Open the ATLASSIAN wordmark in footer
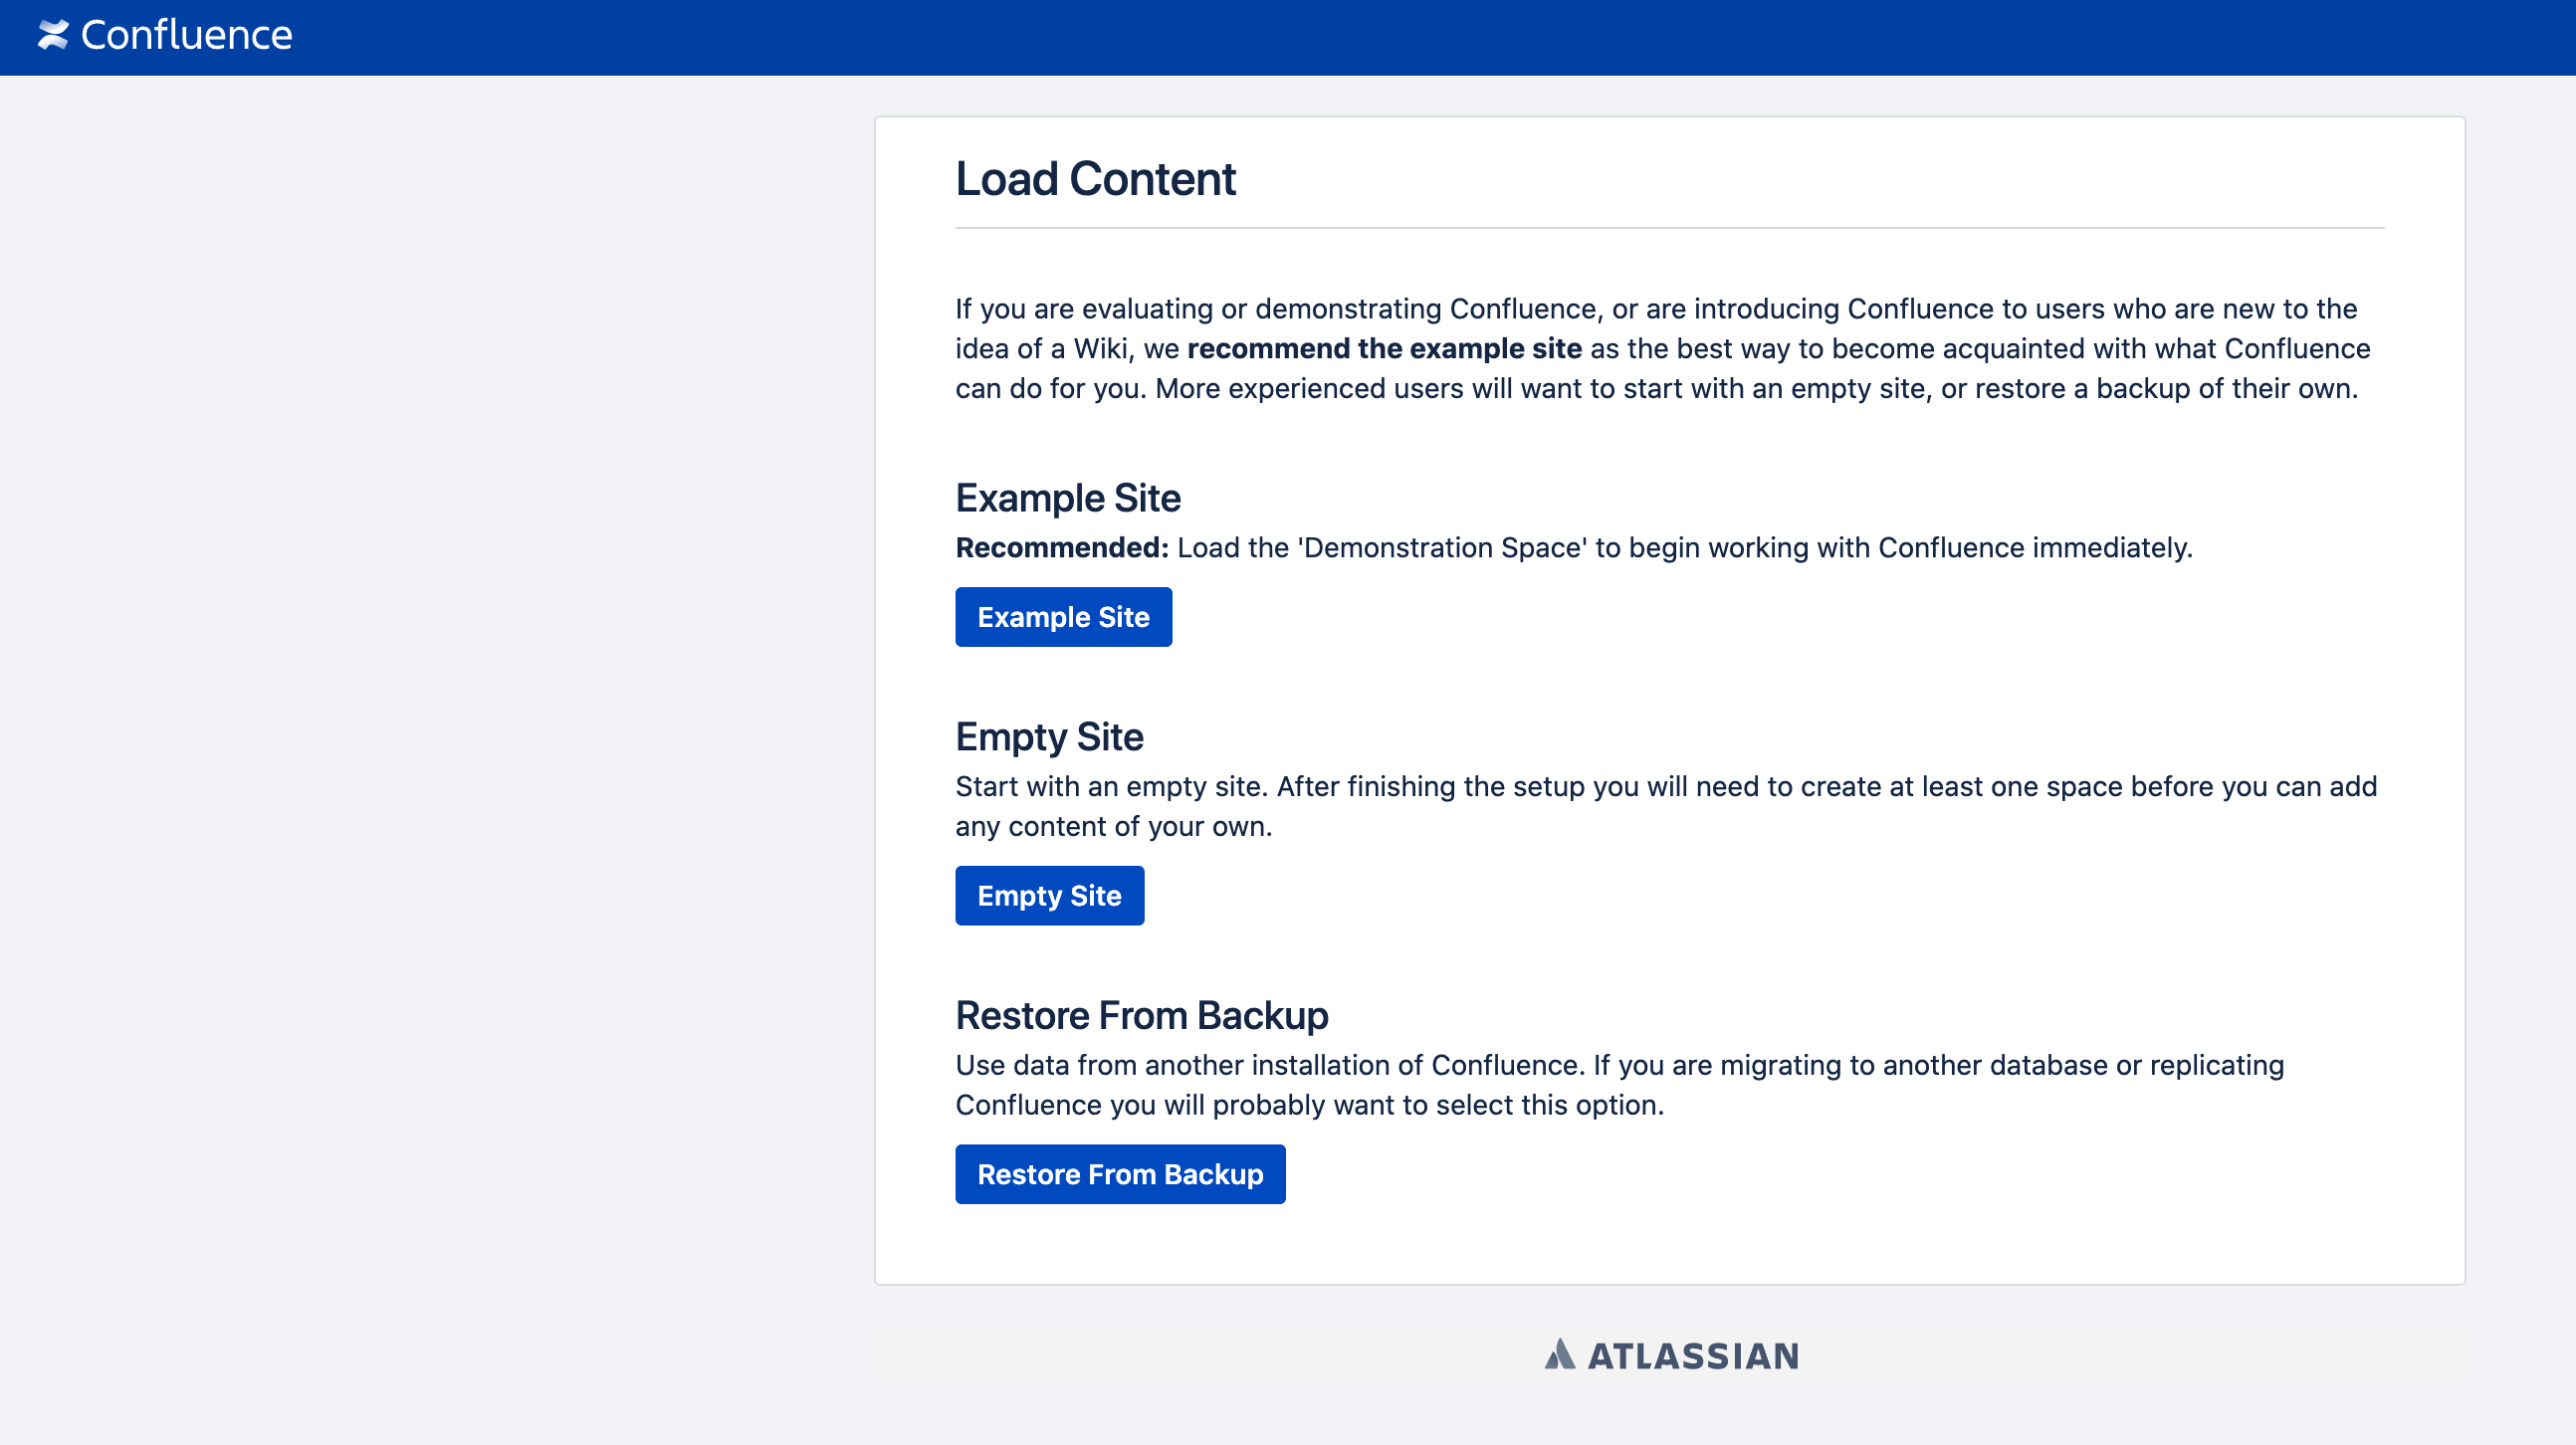The image size is (2576, 1445). (1693, 1356)
